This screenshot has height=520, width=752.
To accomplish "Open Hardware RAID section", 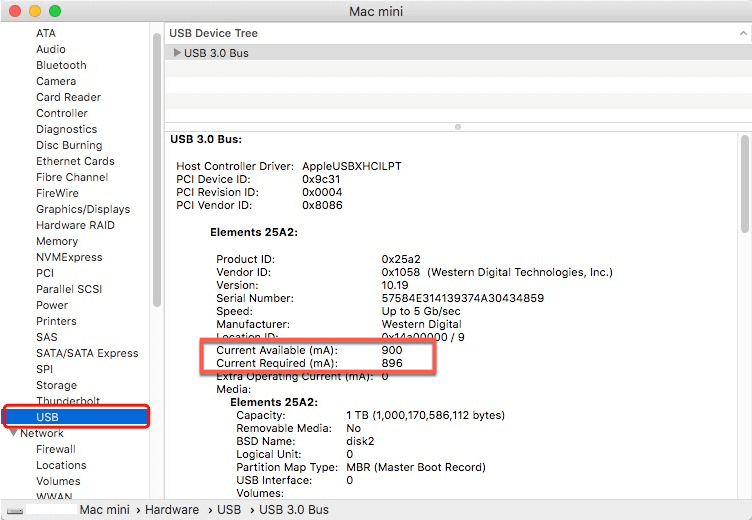I will coord(75,225).
